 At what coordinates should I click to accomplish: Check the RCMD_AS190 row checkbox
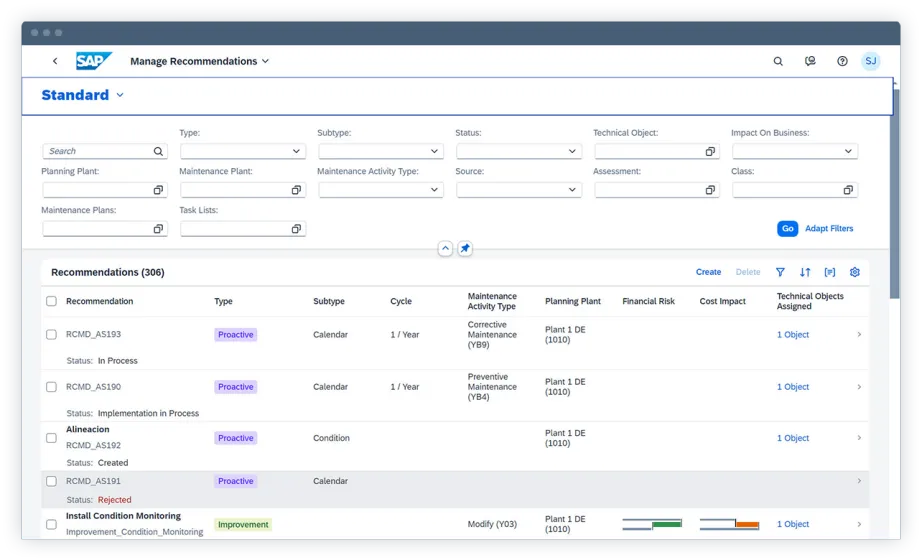(x=51, y=387)
